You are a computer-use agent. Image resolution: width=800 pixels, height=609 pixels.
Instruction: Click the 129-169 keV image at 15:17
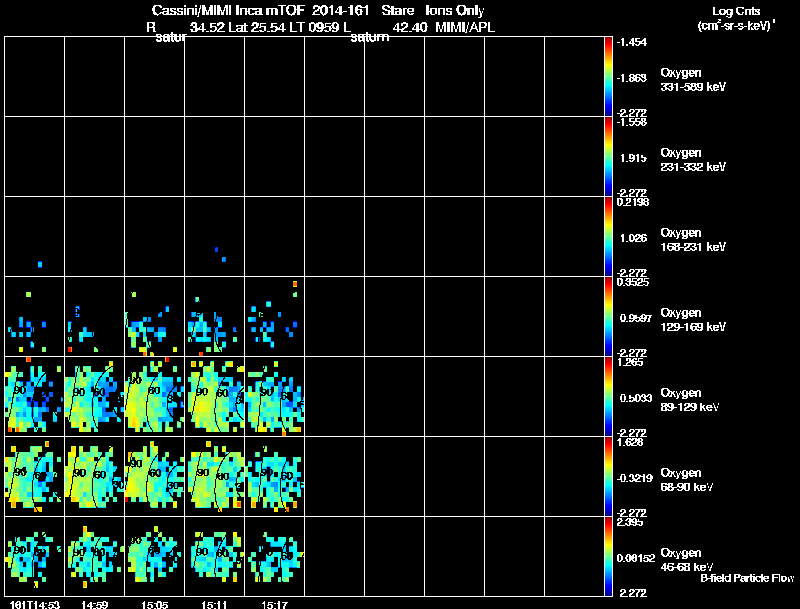[274, 317]
